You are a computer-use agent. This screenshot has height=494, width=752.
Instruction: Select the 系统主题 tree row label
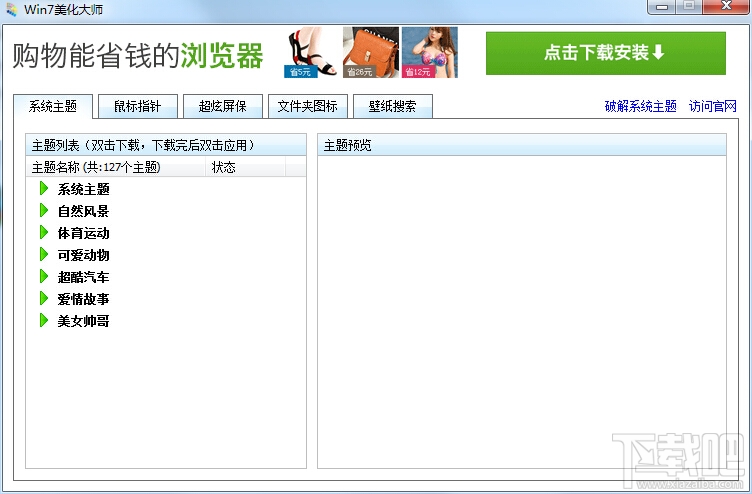pos(83,189)
